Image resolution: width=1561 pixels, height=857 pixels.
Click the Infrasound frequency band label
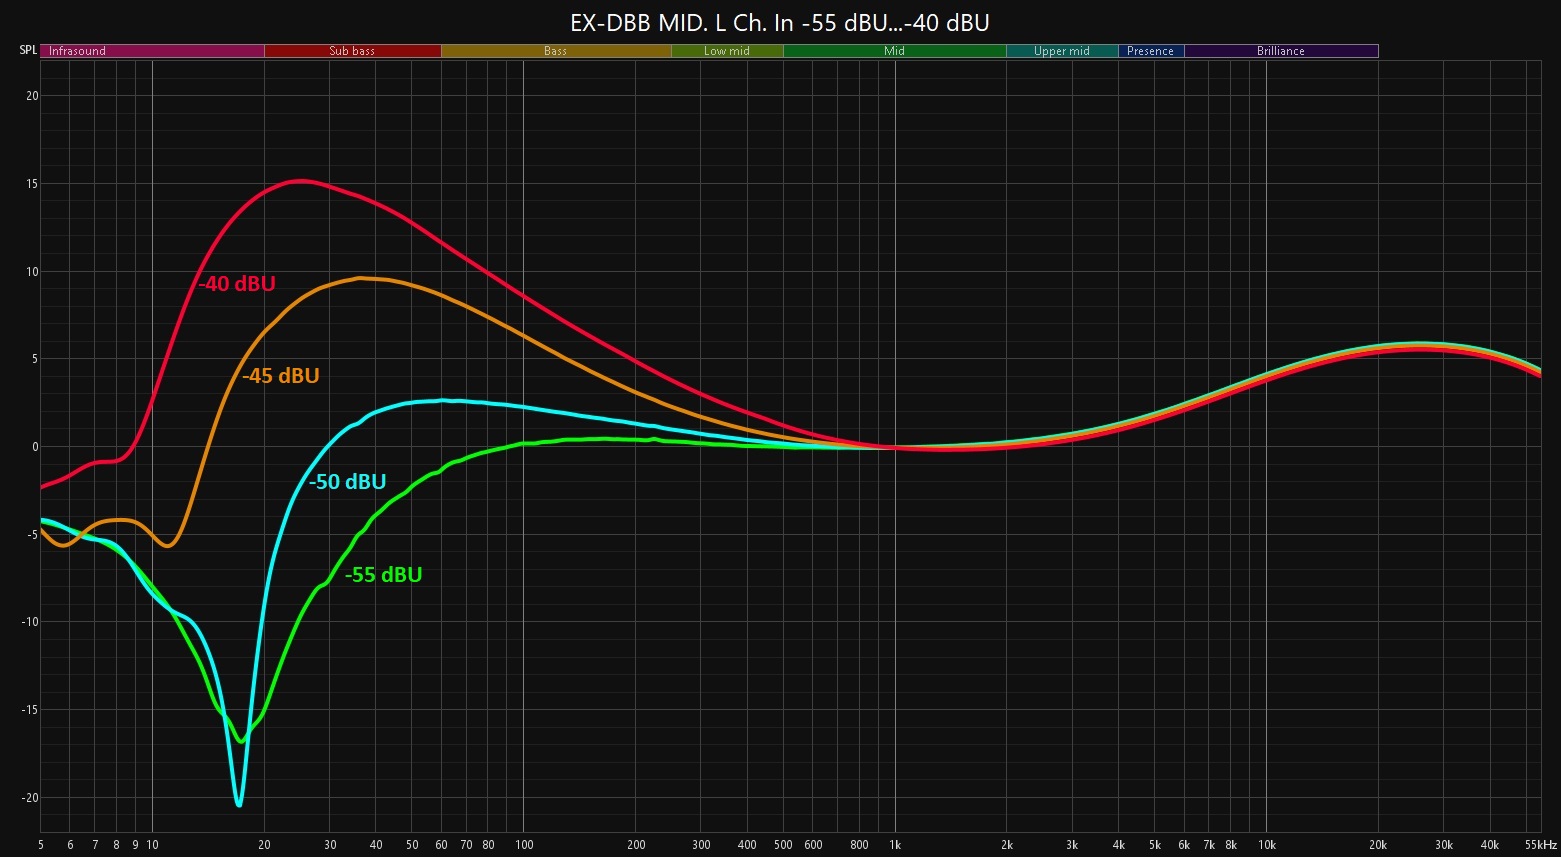(x=152, y=51)
